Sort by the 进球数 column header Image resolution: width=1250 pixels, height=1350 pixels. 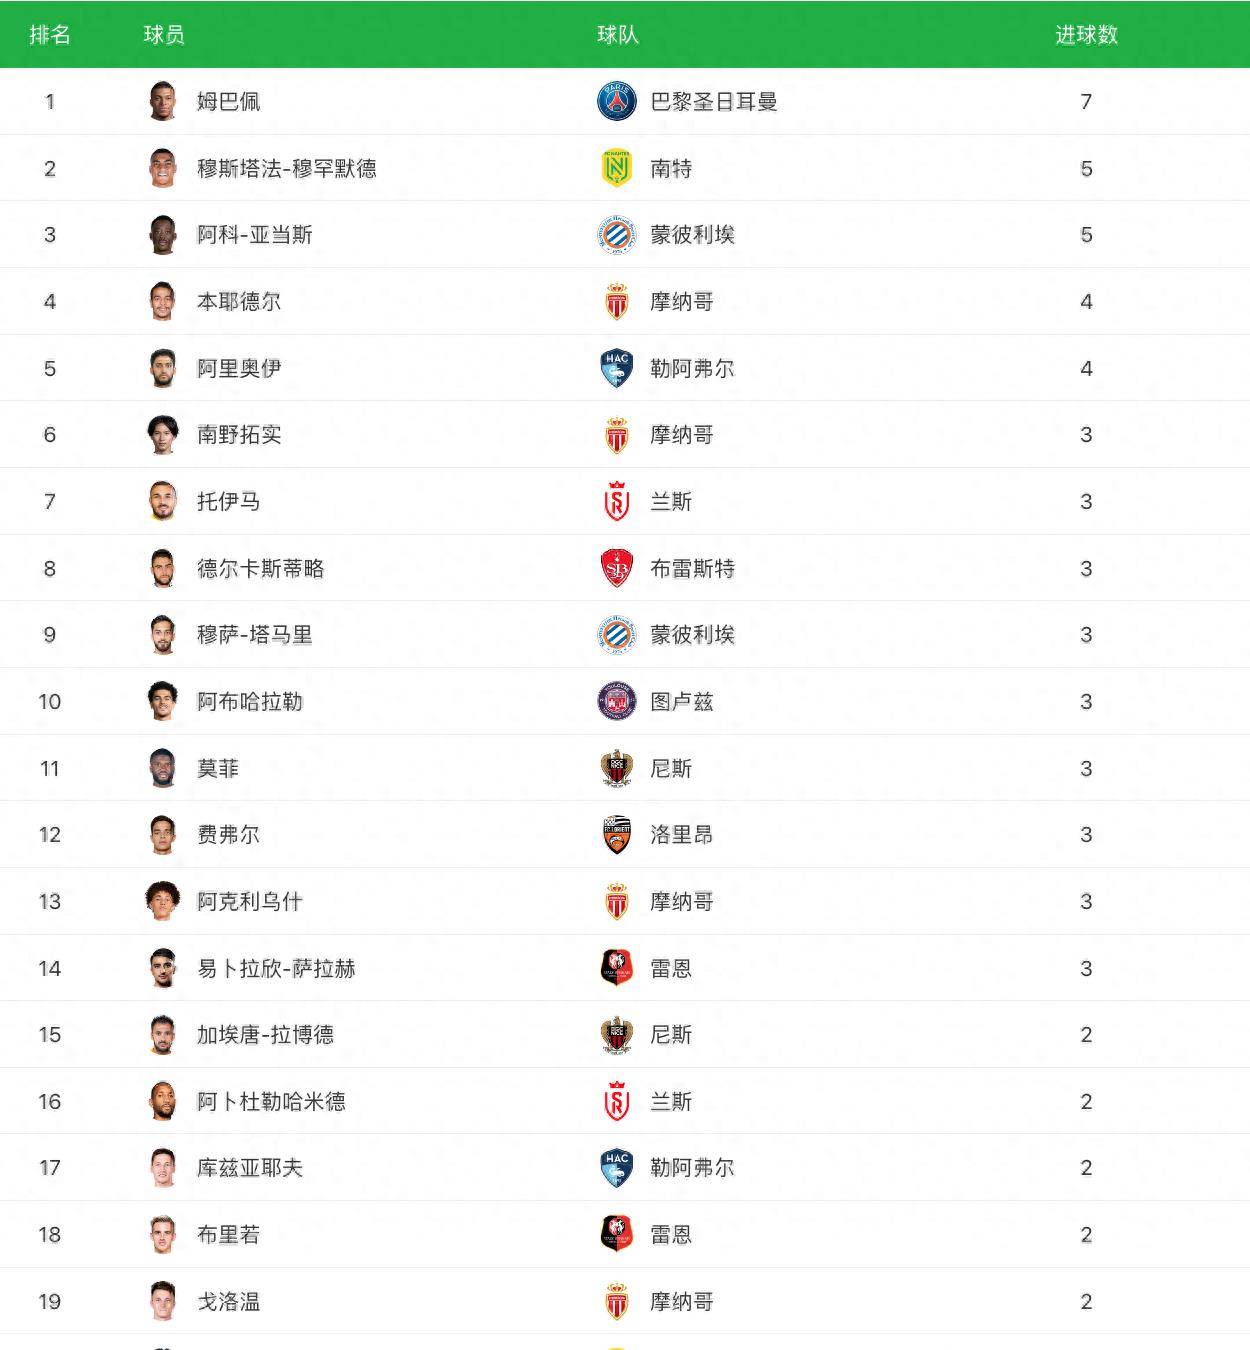[1086, 35]
